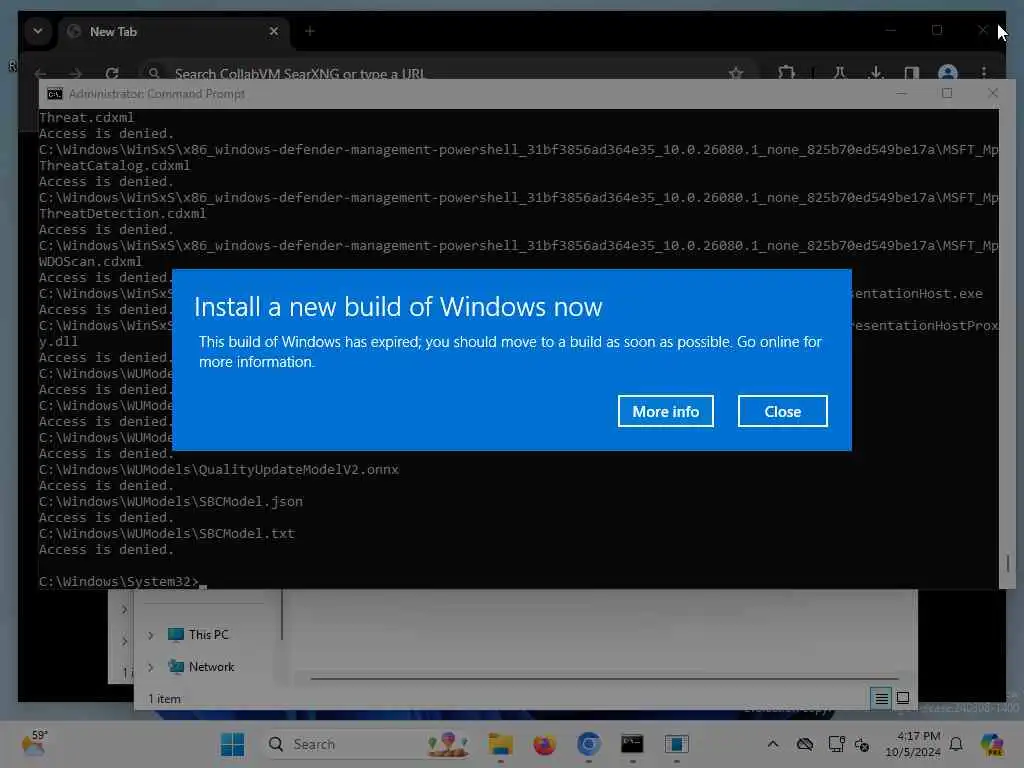
Task: Open File Explorer from the taskbar
Action: 501,744
